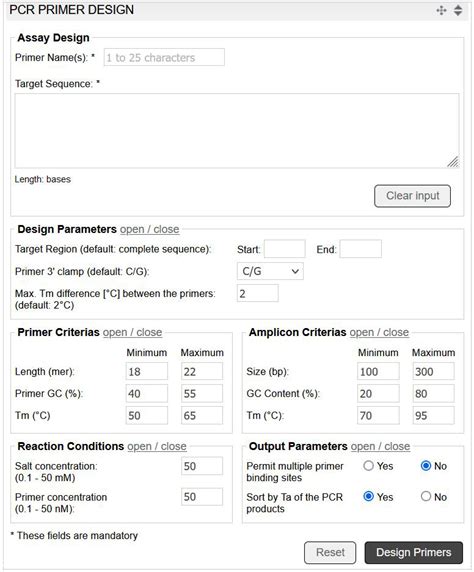Select Yes for Permit multiple primer binding sites
The width and height of the screenshot is (474, 572).
(x=369, y=465)
